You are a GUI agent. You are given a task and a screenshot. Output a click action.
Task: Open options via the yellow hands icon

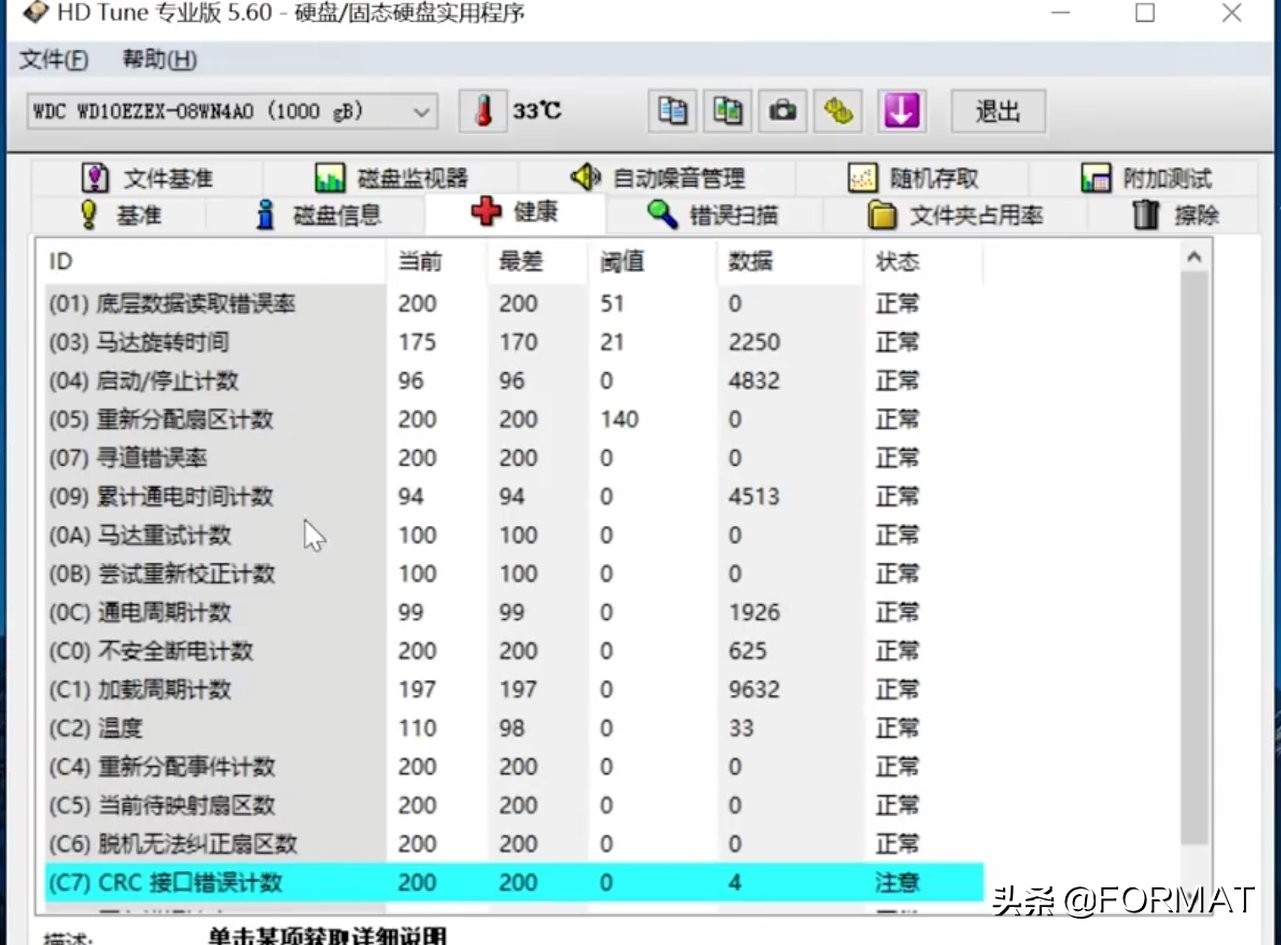click(x=838, y=111)
